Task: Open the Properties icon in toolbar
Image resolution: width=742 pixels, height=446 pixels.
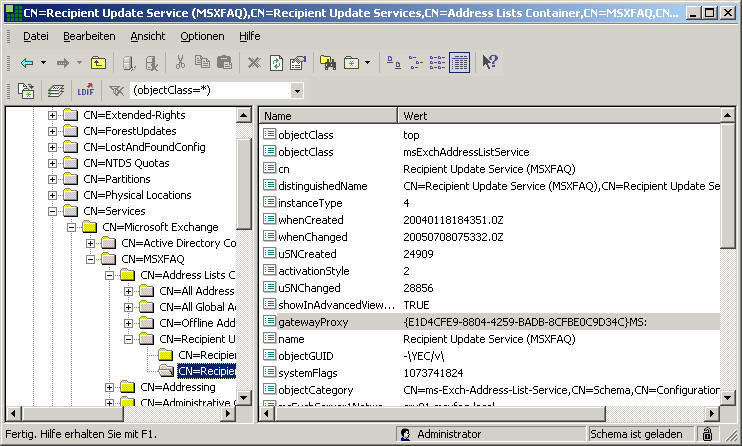Action: tap(298, 62)
